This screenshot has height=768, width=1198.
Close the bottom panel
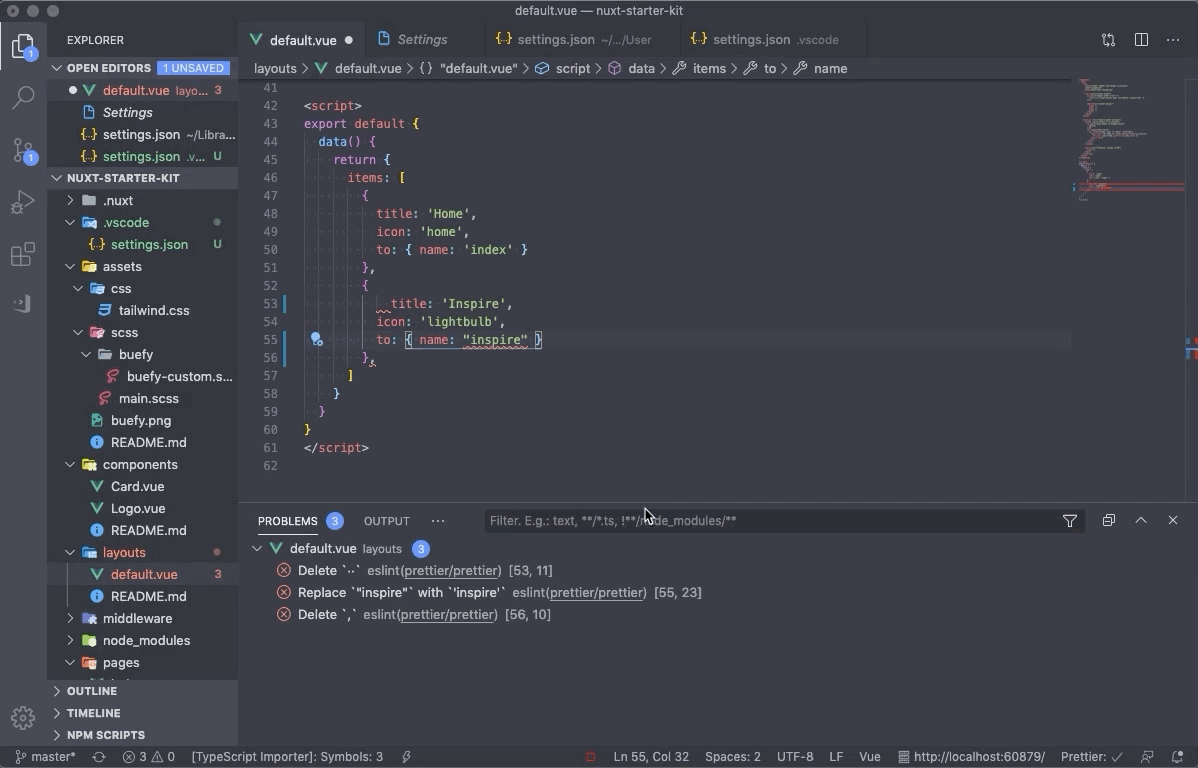pyautogui.click(x=1173, y=520)
